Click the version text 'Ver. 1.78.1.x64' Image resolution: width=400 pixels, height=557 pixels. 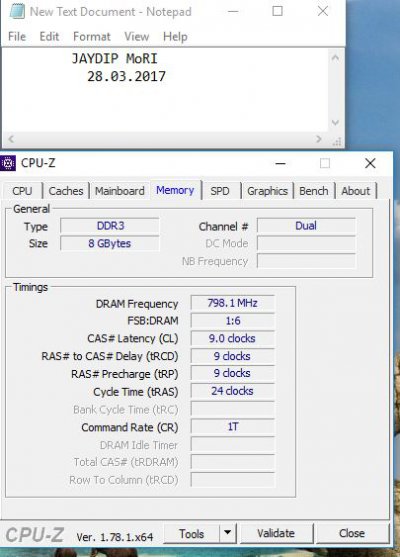(x=114, y=537)
